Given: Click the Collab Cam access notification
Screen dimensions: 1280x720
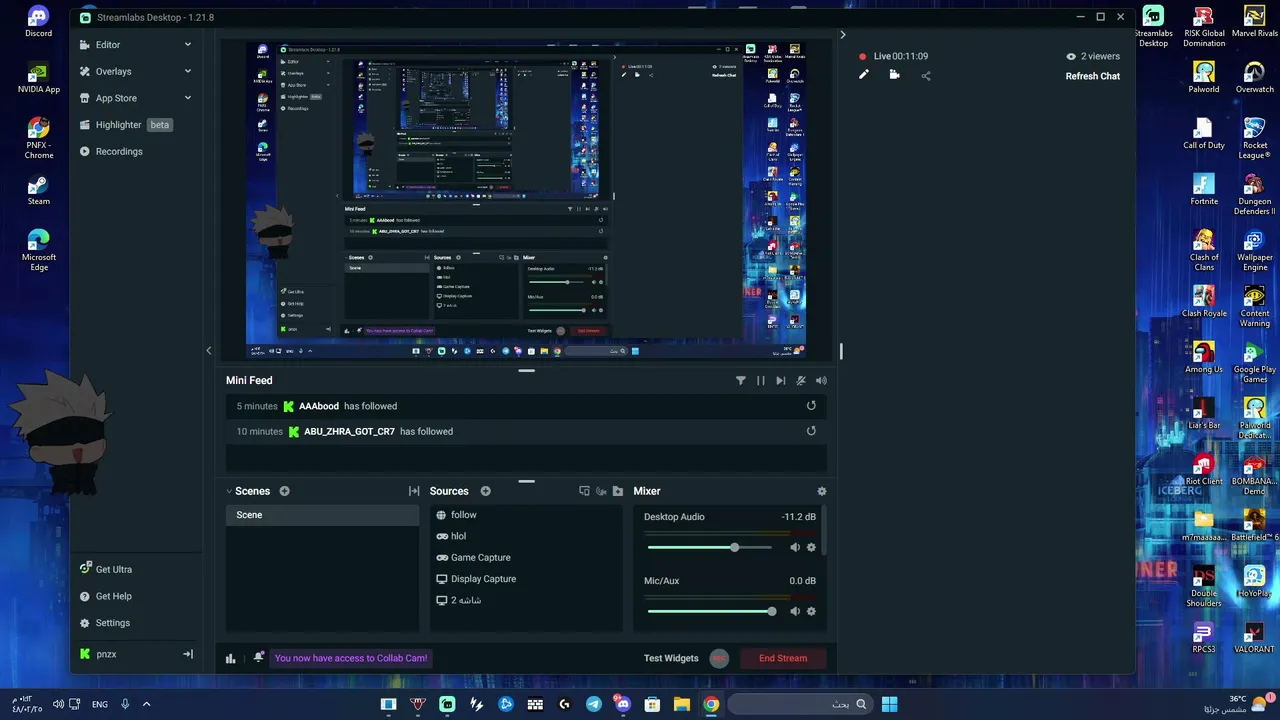Looking at the screenshot, I should point(351,658).
